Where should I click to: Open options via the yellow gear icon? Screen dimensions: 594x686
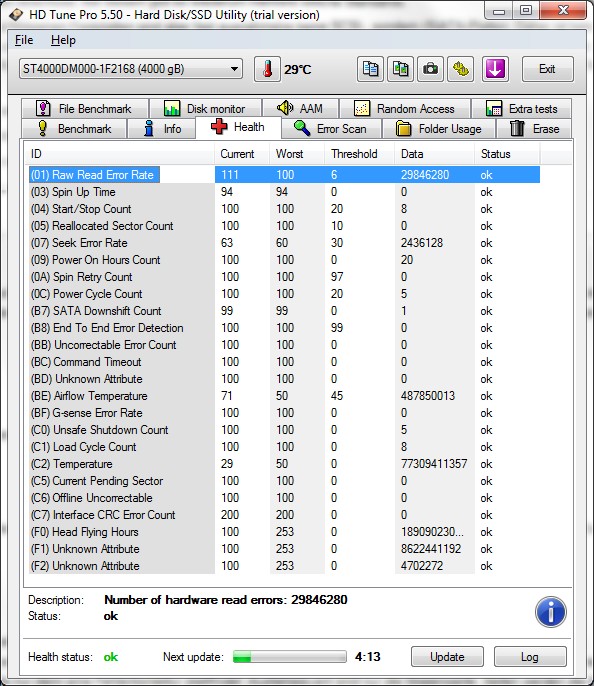[x=460, y=69]
